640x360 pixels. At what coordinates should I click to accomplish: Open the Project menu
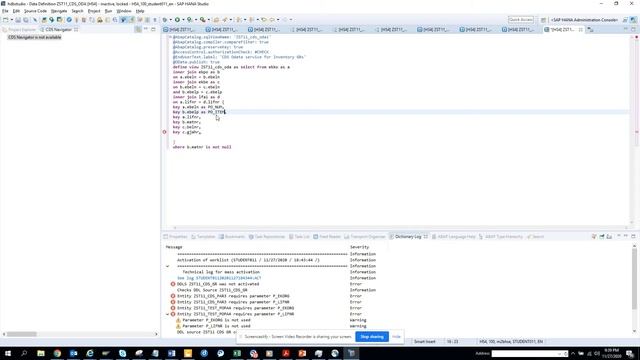(x=94, y=11)
